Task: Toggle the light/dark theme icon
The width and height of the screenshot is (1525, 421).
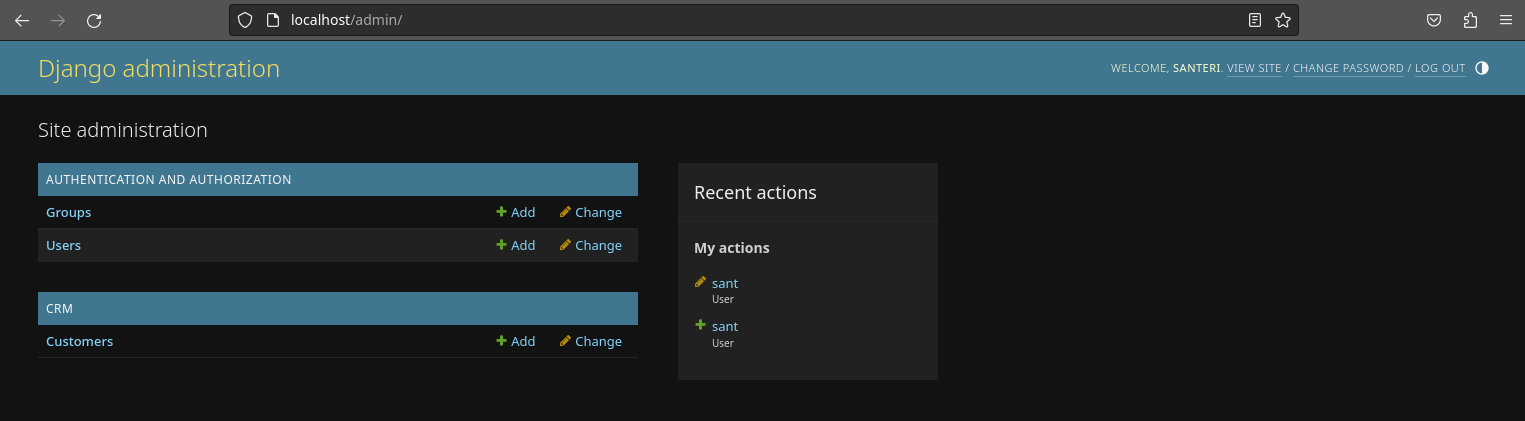Action: 1481,68
